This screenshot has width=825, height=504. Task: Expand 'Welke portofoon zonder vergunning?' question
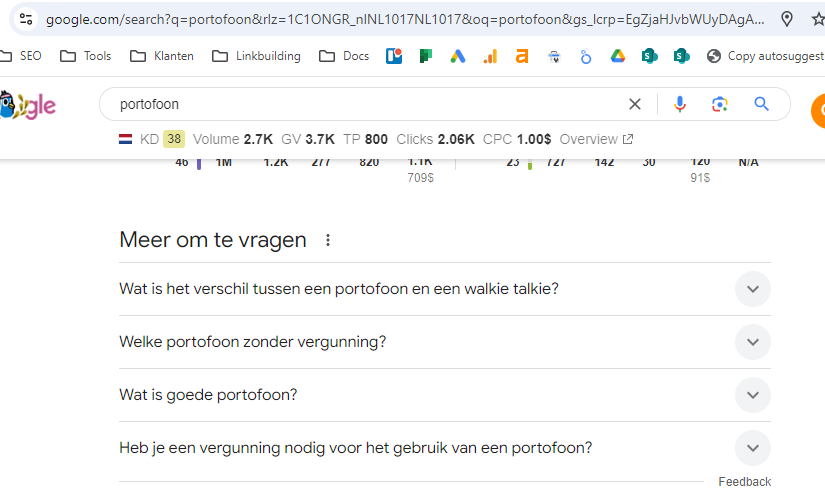point(752,342)
